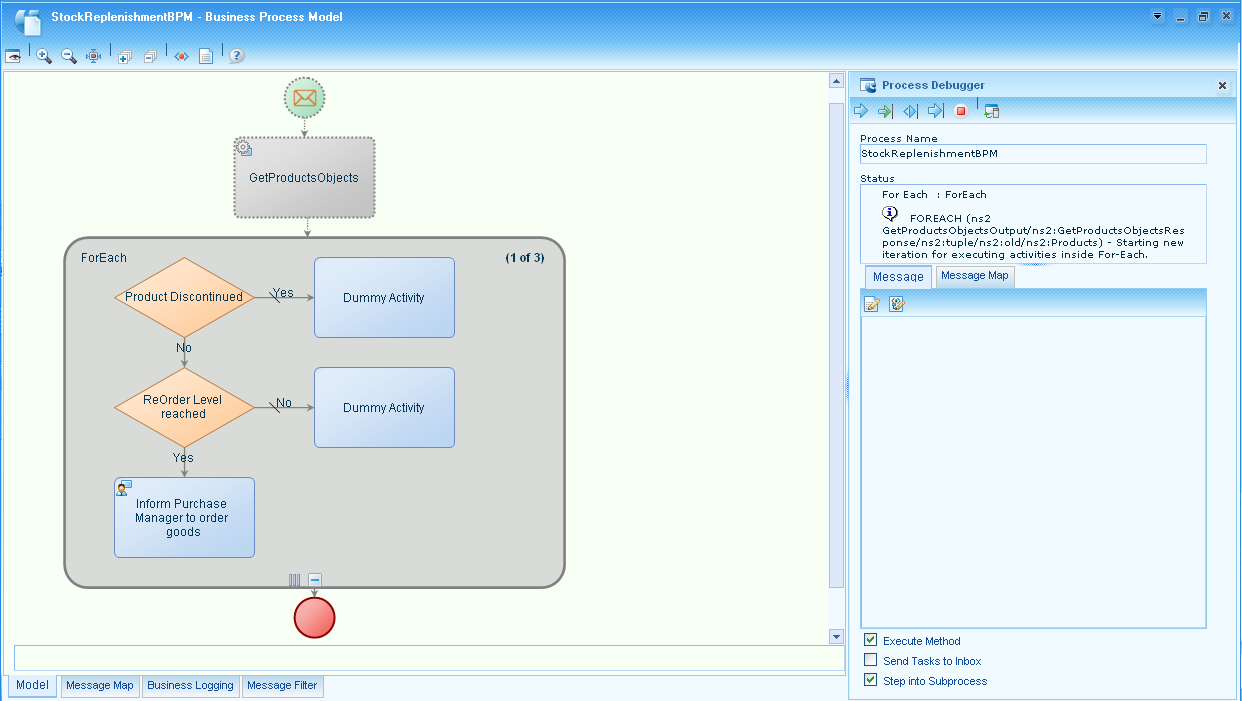1242x701 pixels.
Task: Open the process Help icon
Action: 236,56
